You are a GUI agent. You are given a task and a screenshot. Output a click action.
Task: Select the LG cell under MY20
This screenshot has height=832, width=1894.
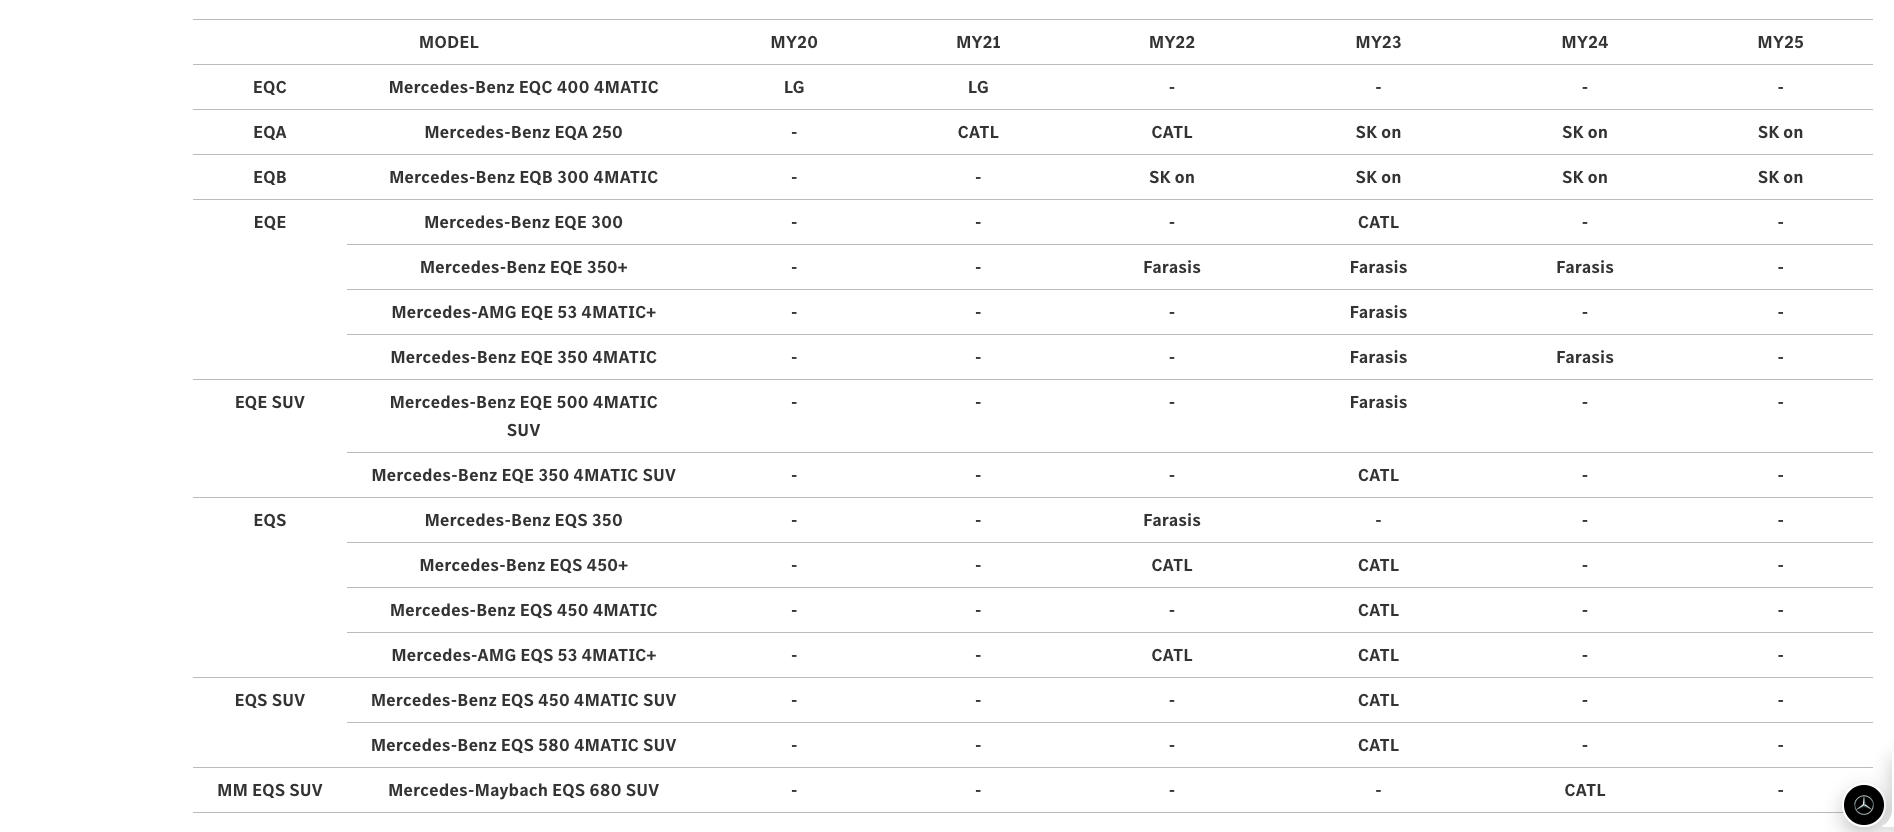[x=794, y=87]
